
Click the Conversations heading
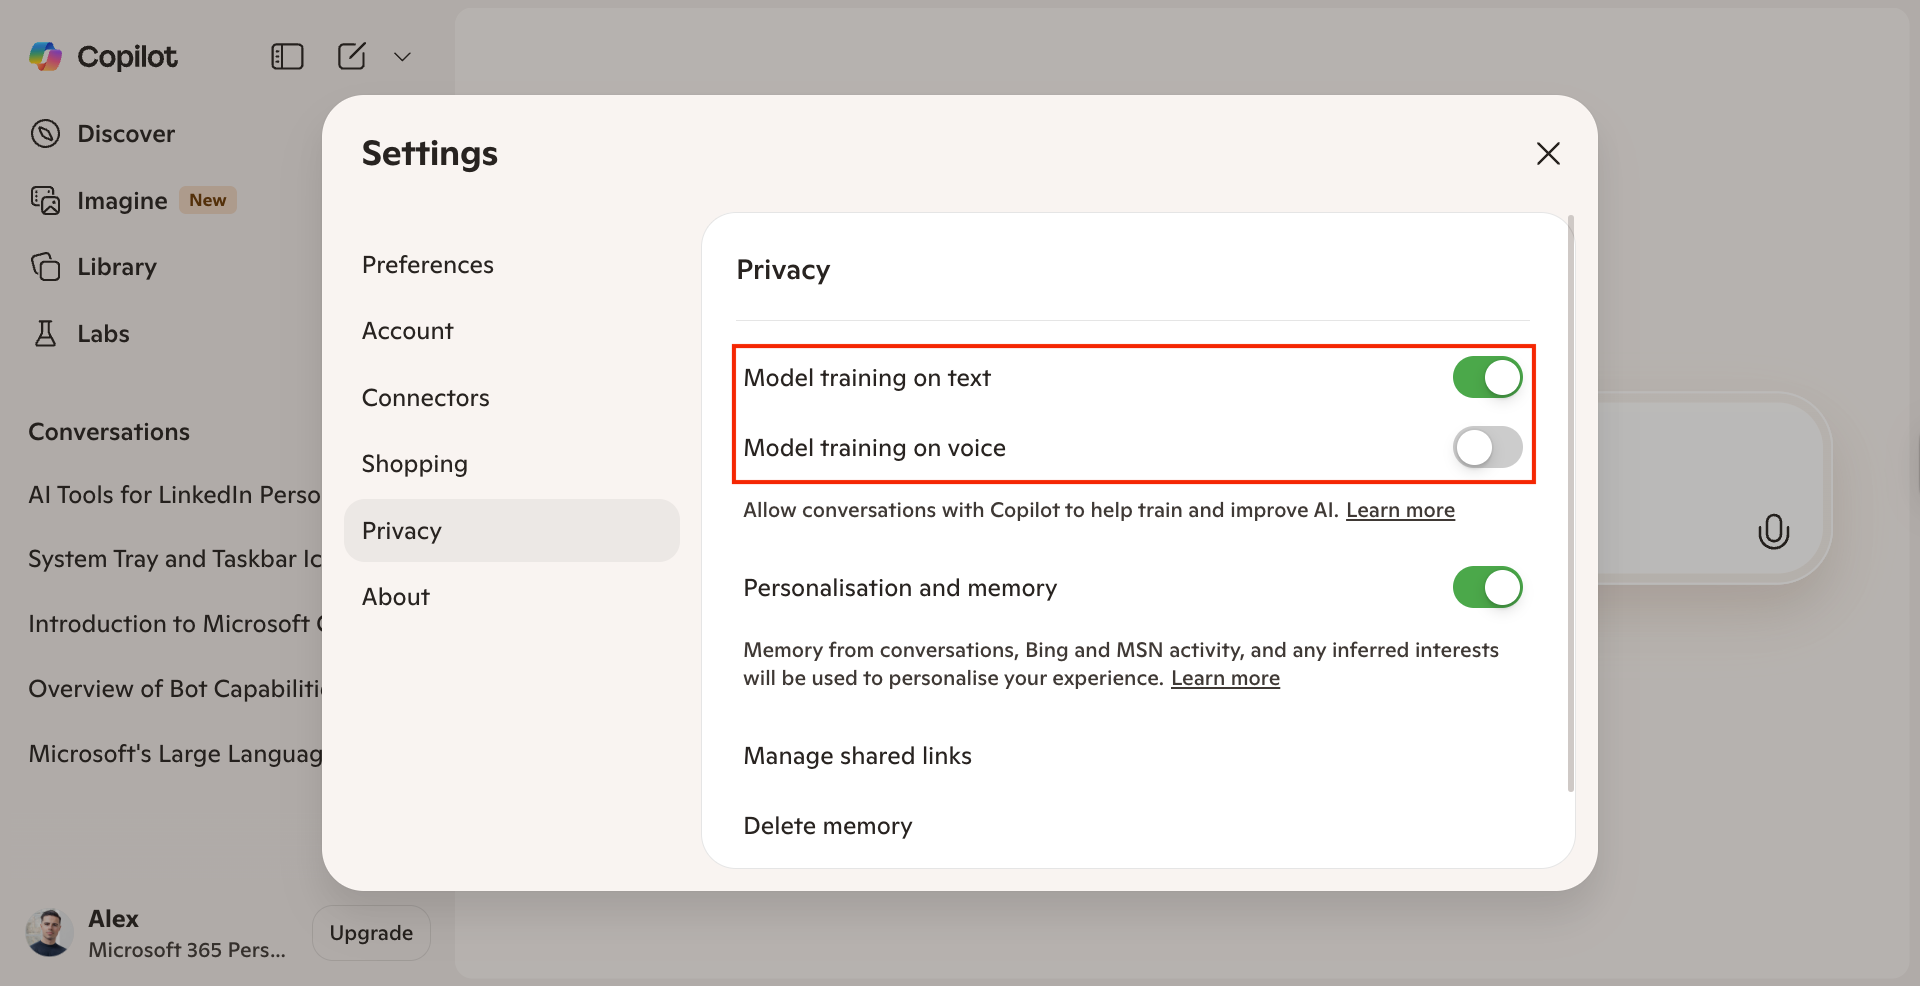(x=109, y=432)
